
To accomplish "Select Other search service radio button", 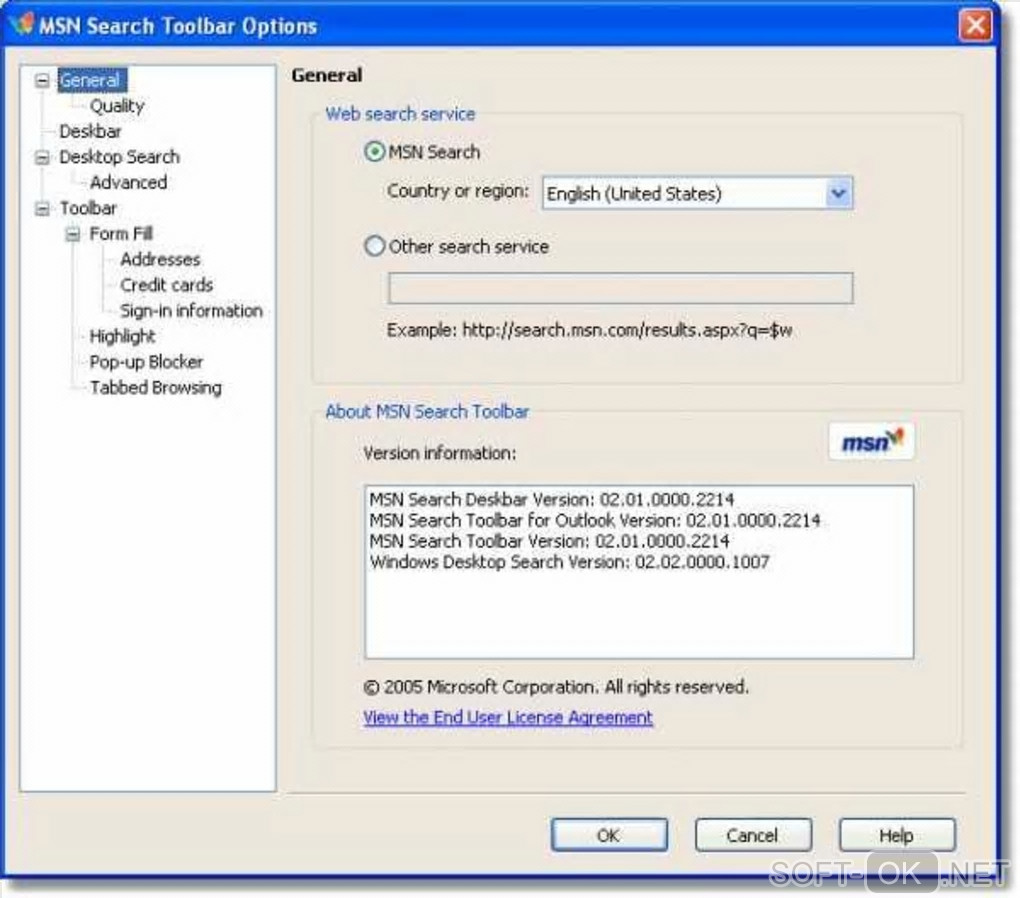I will (x=375, y=247).
